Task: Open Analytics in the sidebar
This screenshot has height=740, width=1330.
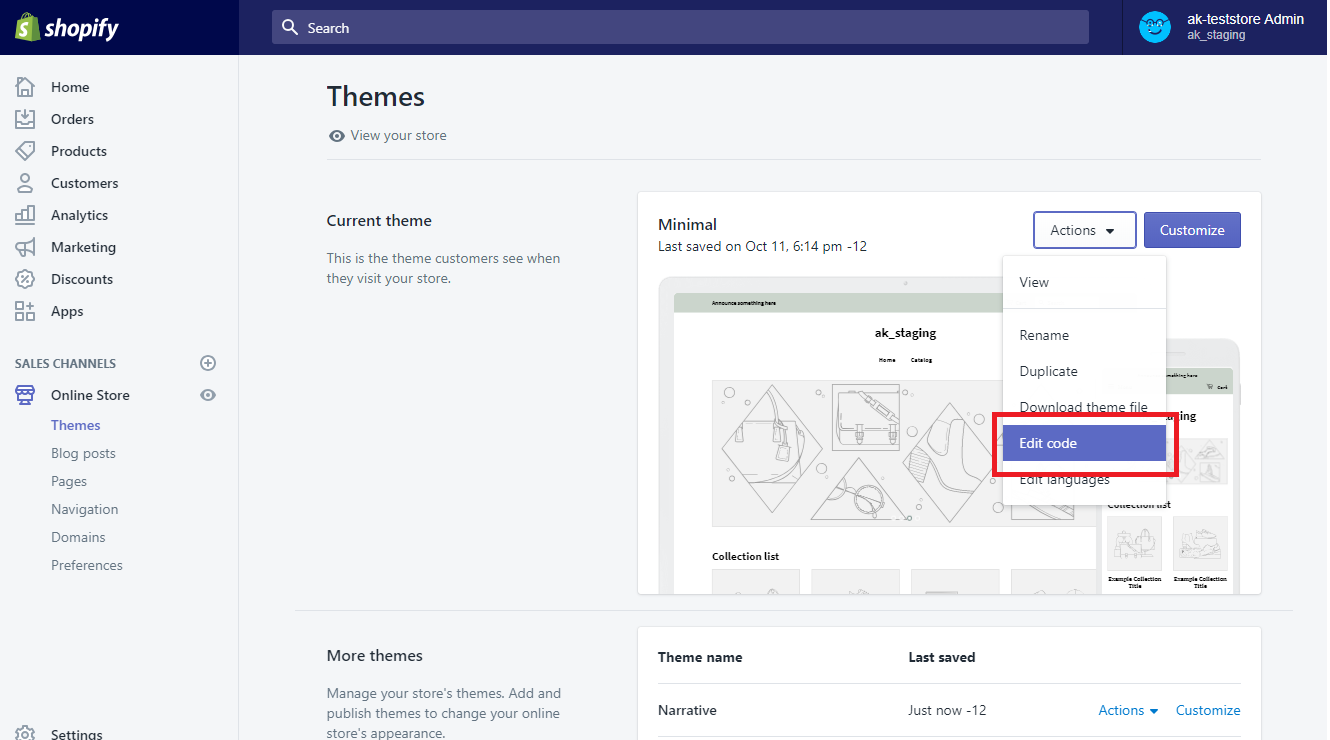Action: click(x=80, y=215)
